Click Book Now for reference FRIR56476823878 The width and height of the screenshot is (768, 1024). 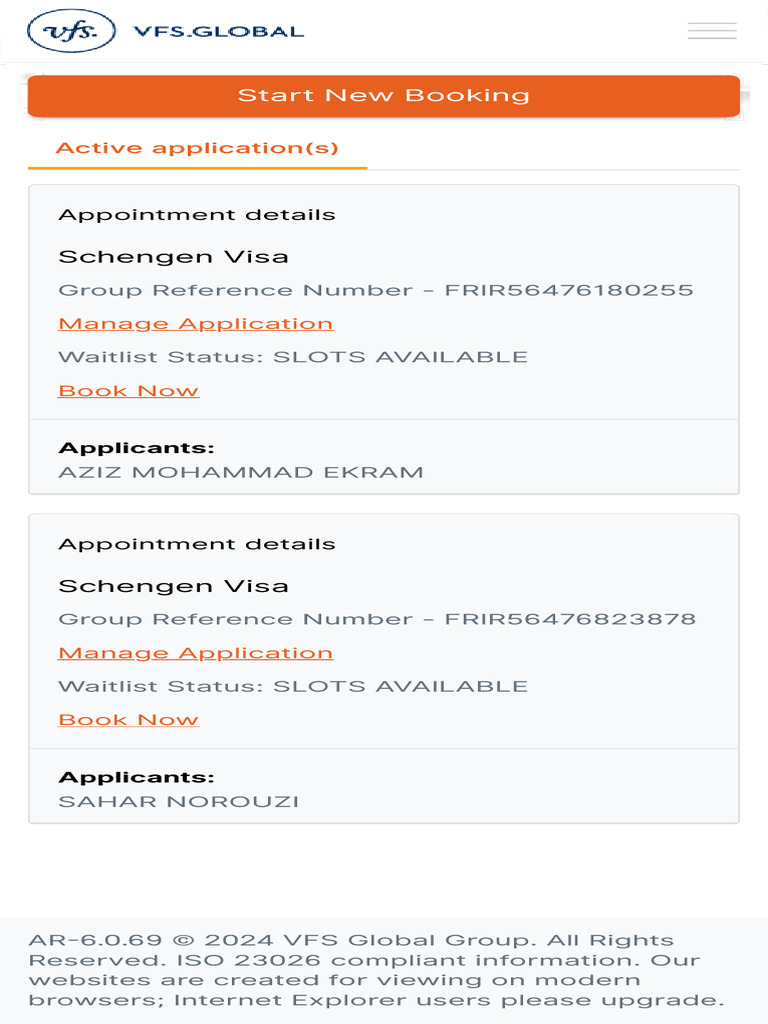pyautogui.click(x=129, y=720)
